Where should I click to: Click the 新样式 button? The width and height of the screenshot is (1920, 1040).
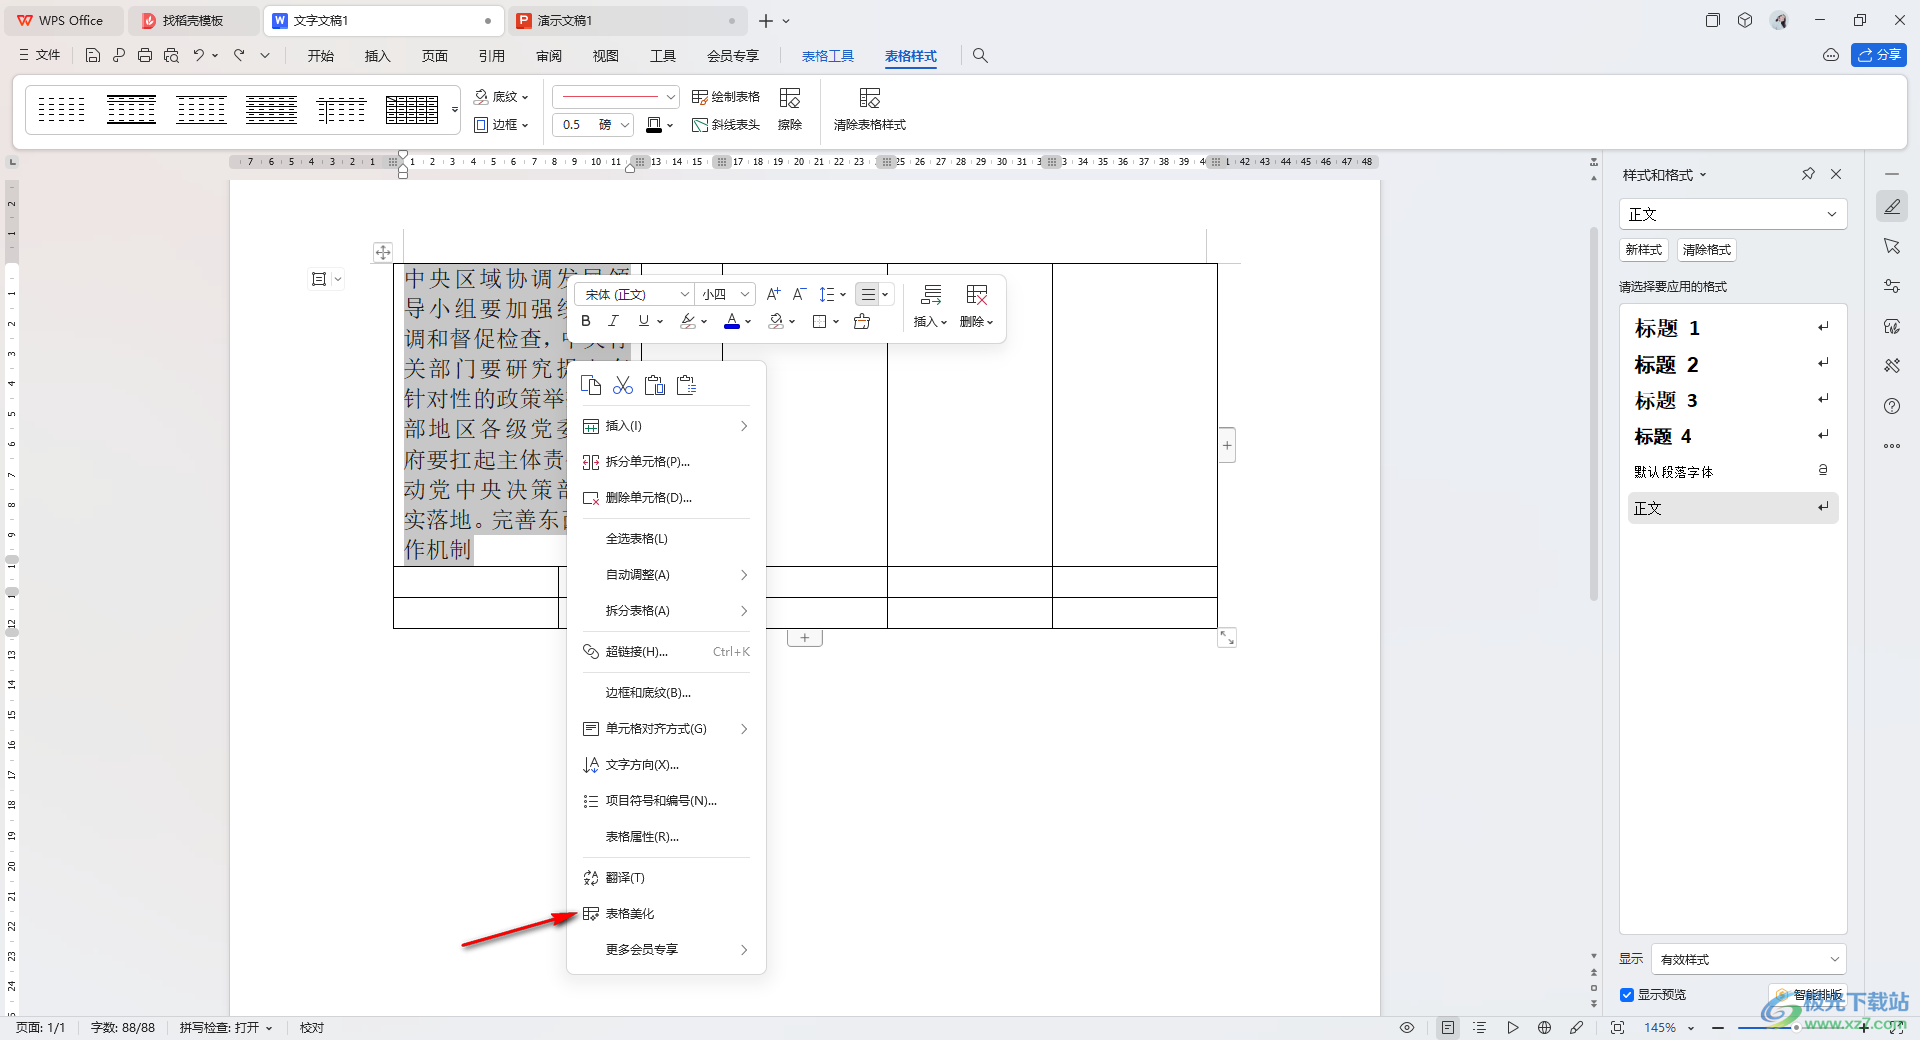pyautogui.click(x=1643, y=250)
